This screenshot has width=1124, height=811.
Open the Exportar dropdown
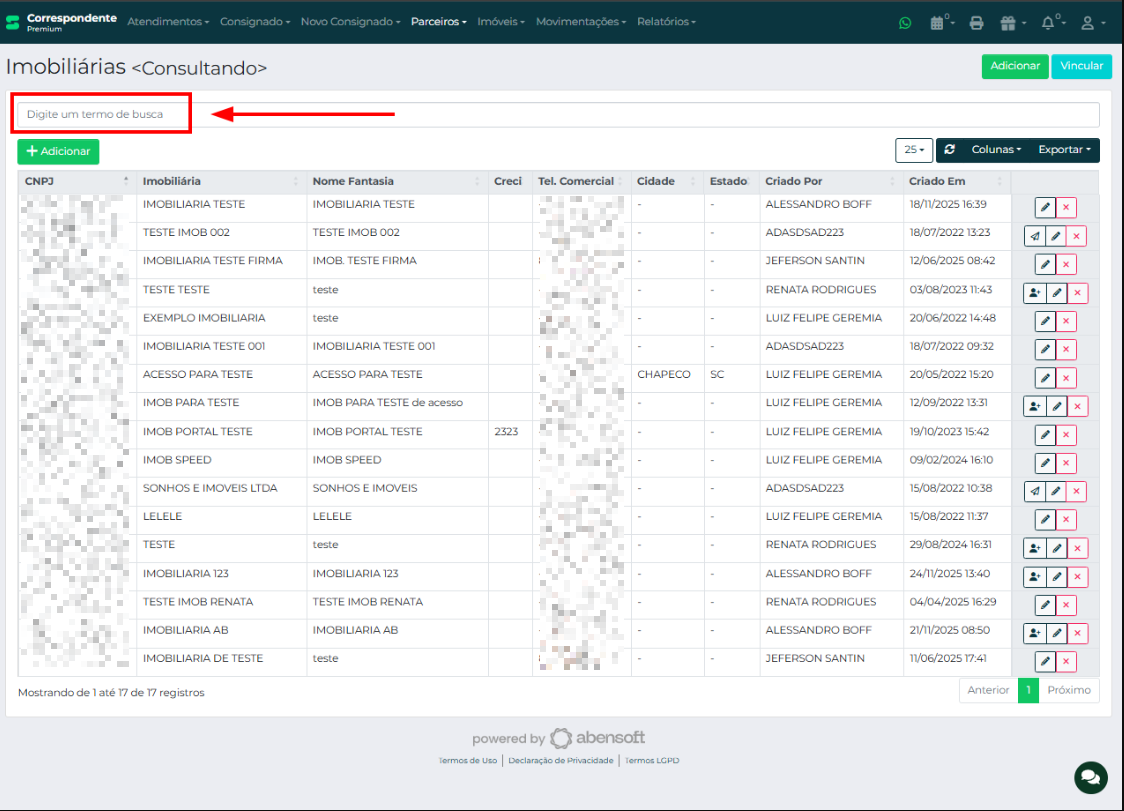point(1063,149)
